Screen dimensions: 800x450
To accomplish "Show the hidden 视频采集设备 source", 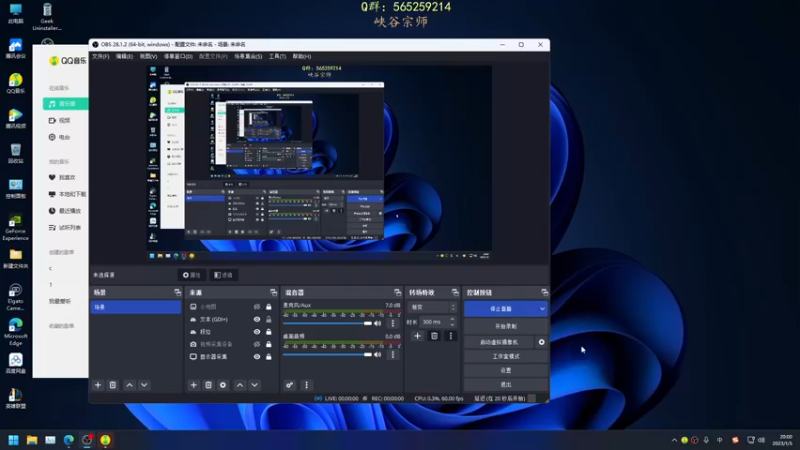I will click(x=257, y=344).
